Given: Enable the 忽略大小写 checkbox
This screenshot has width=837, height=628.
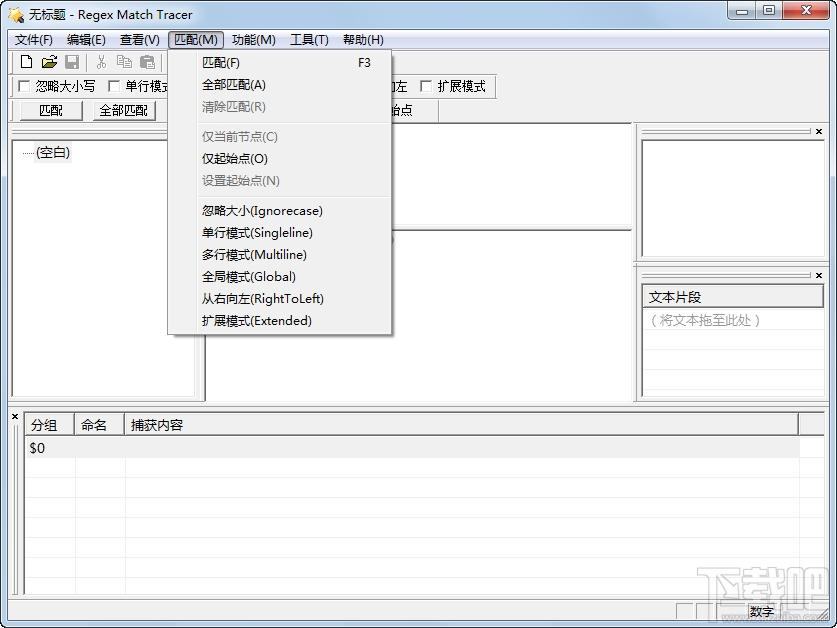Looking at the screenshot, I should pyautogui.click(x=25, y=87).
